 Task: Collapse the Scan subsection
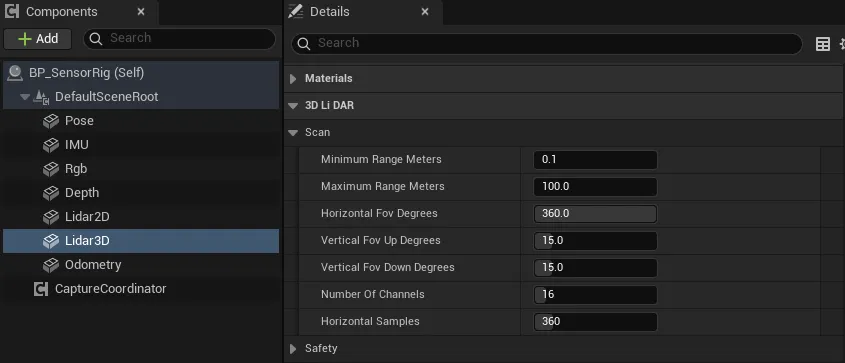293,132
